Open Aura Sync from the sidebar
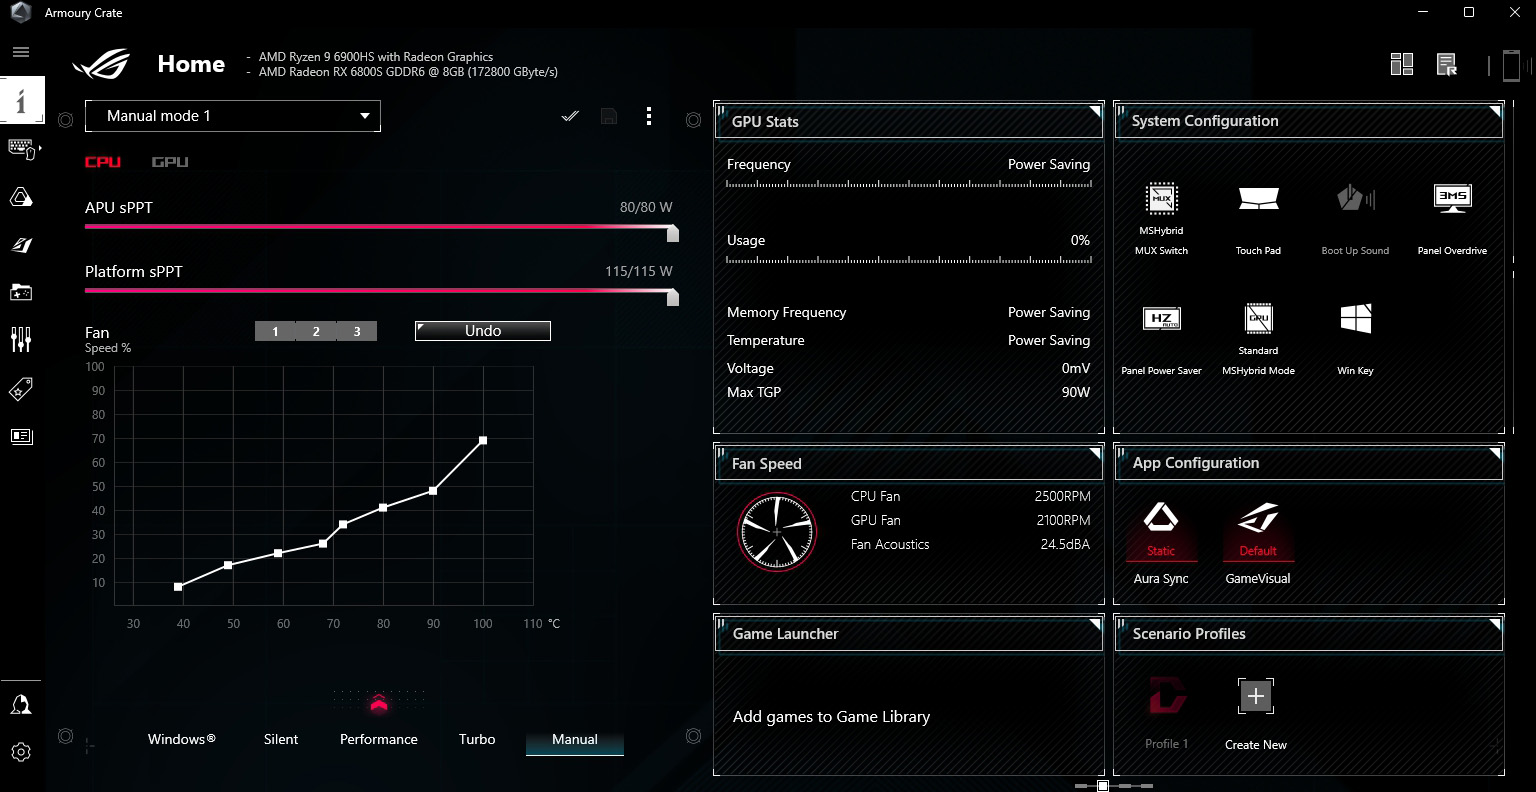This screenshot has width=1536, height=792. 21,198
